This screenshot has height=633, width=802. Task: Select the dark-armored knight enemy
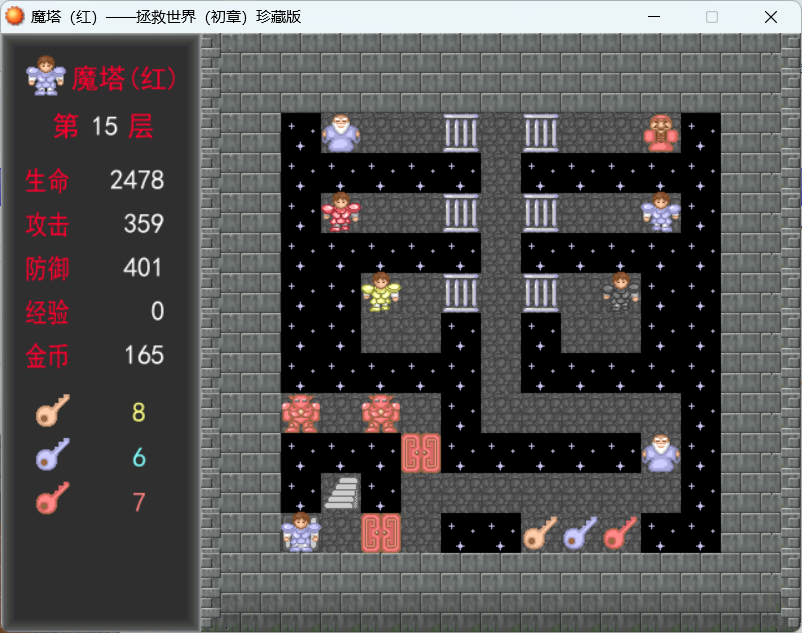pos(621,292)
